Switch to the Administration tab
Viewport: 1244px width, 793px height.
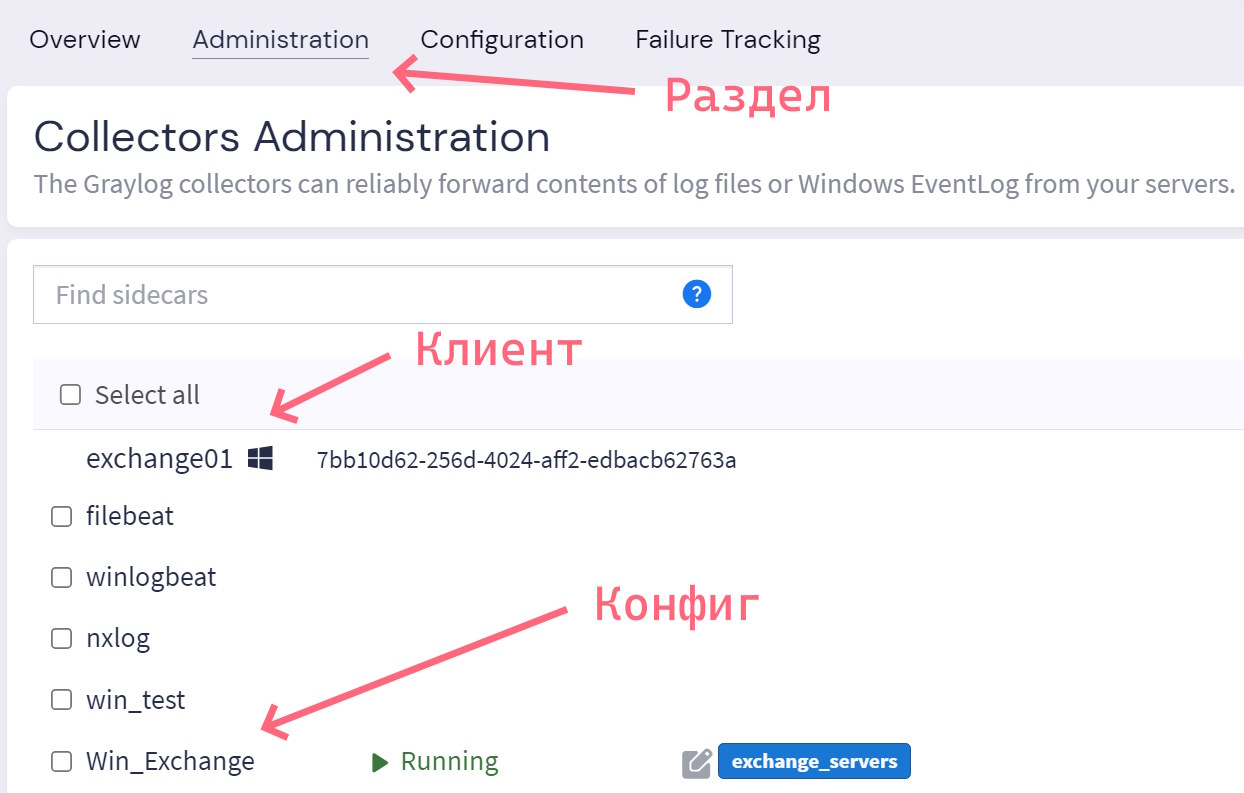(x=280, y=40)
